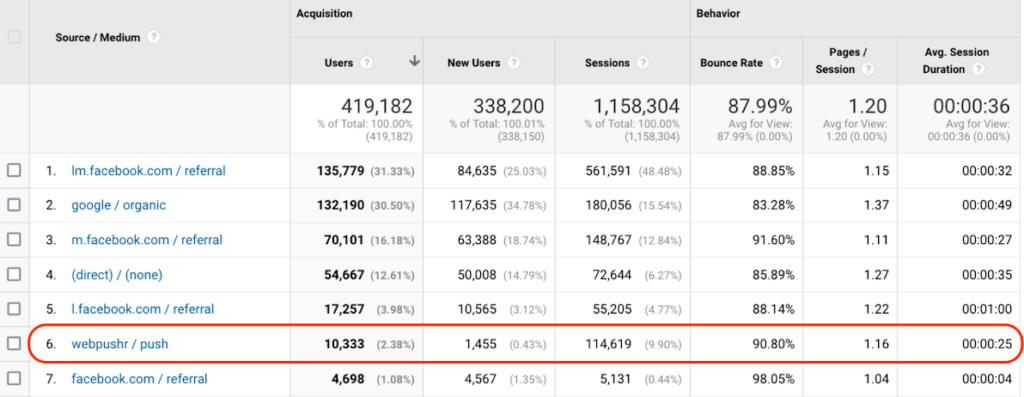
Task: Select total new users value 338,200
Action: tap(508, 106)
